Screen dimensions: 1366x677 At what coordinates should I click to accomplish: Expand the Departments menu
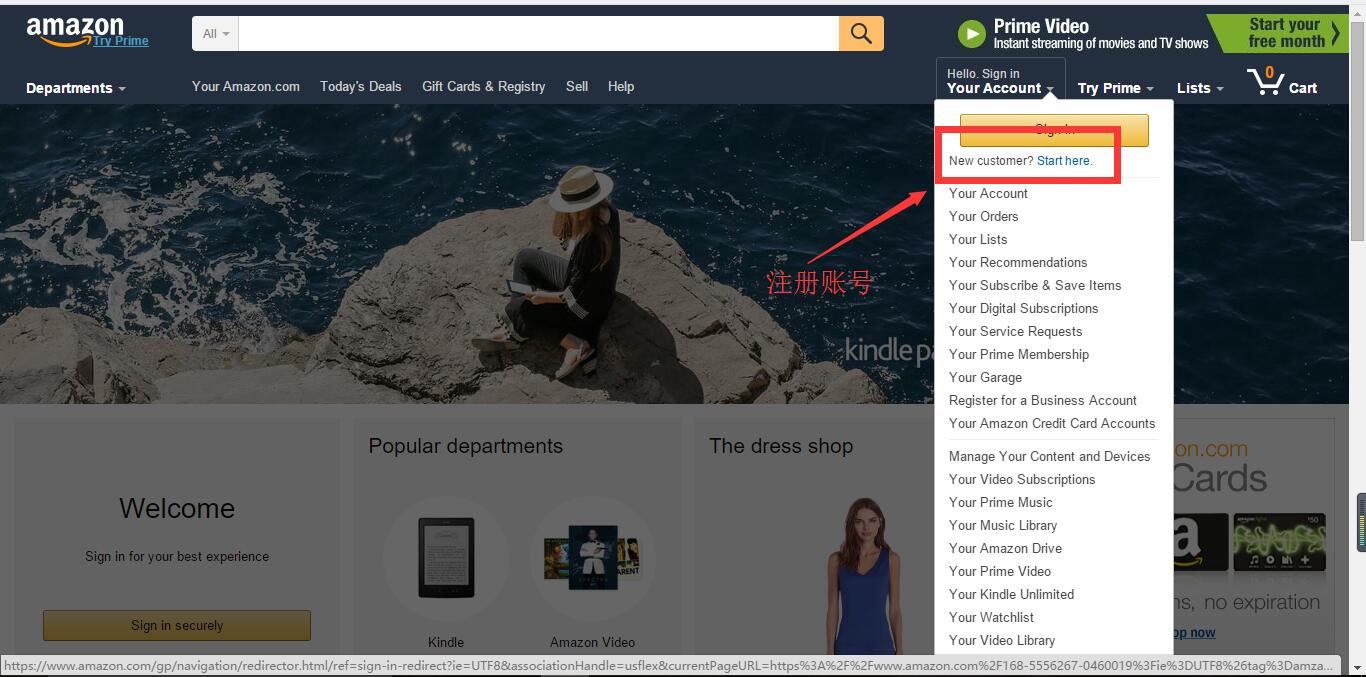76,88
